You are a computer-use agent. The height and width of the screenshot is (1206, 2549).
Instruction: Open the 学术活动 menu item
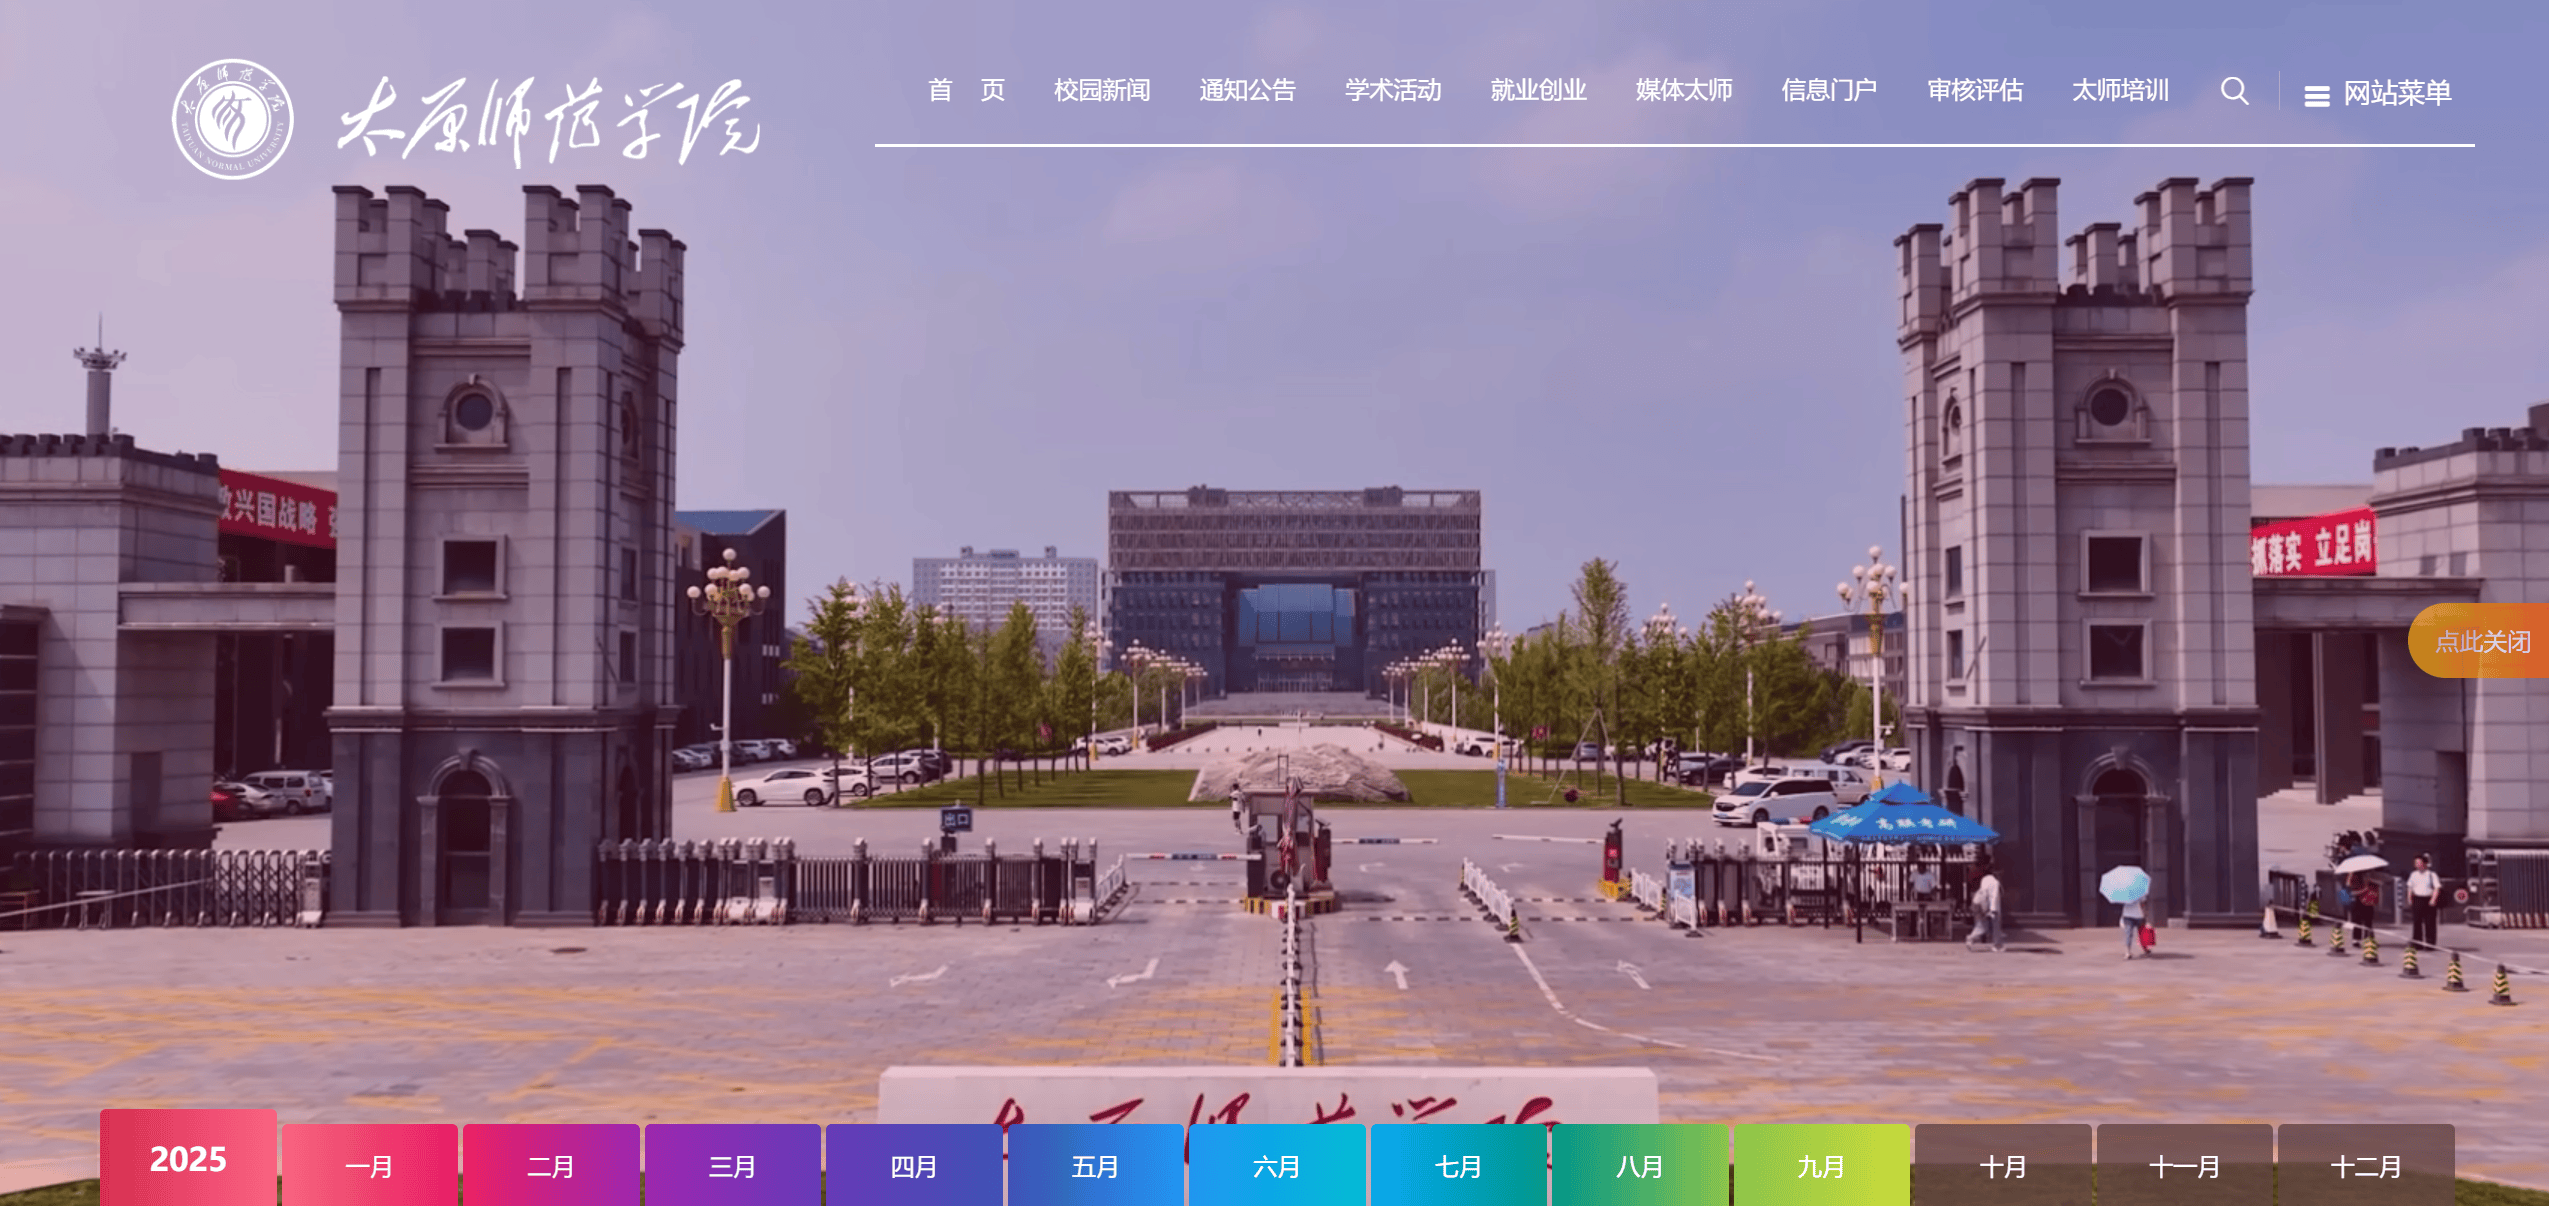tap(1393, 91)
